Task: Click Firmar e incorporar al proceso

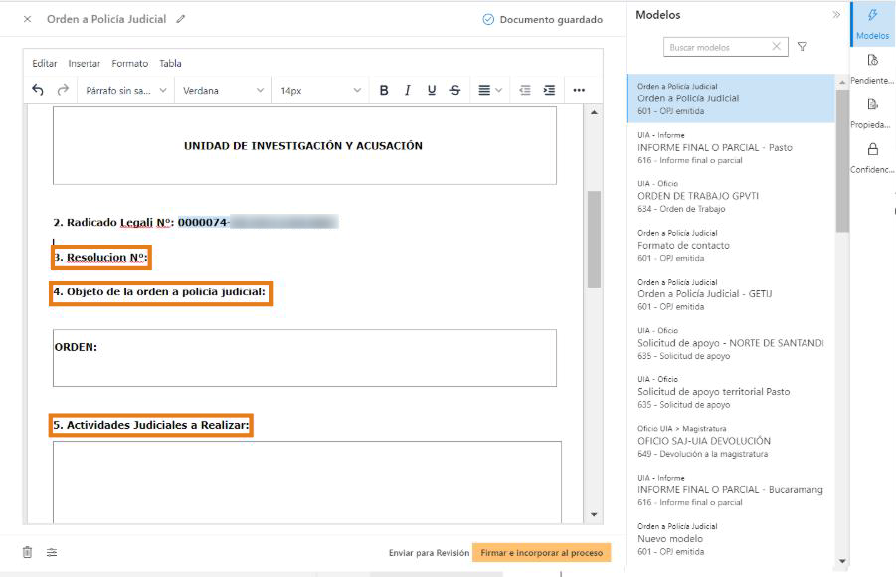Action: point(541,553)
